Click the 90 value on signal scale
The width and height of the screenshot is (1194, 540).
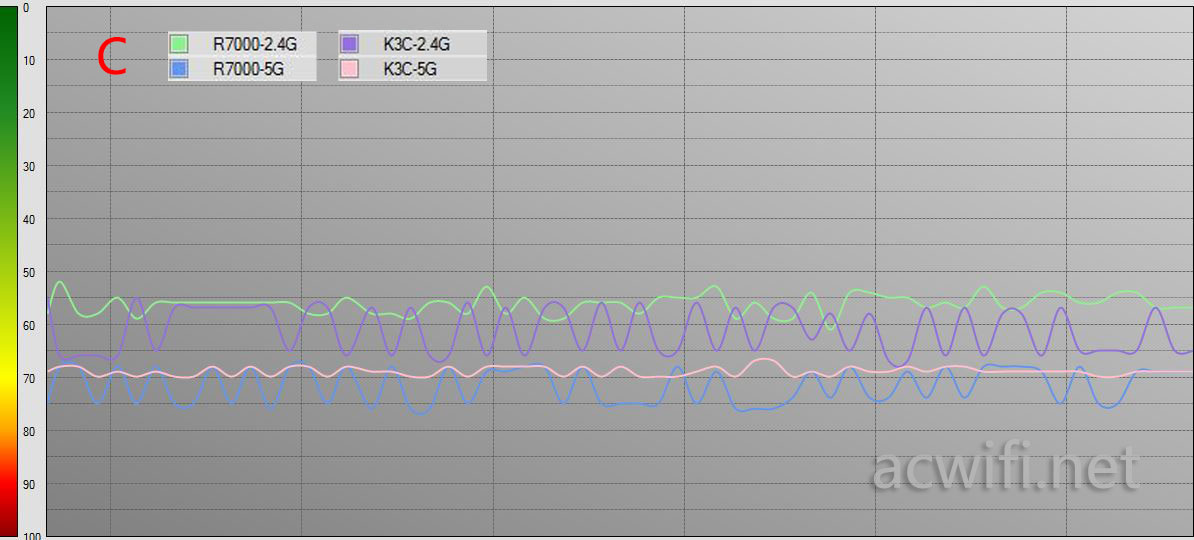29,484
